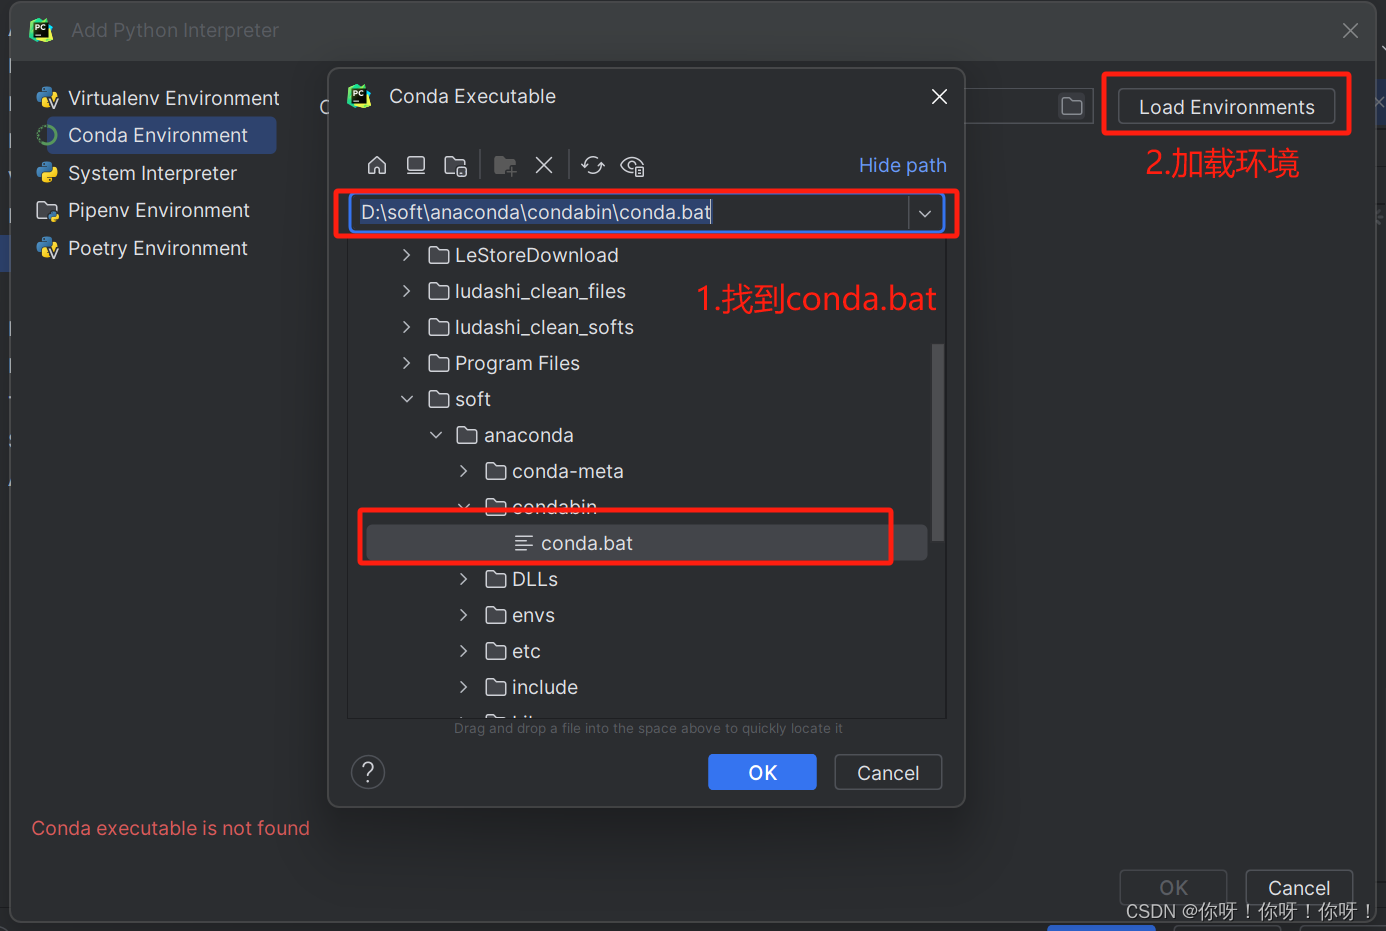
Task: Click OK in Conda Executable dialog
Action: 762,772
